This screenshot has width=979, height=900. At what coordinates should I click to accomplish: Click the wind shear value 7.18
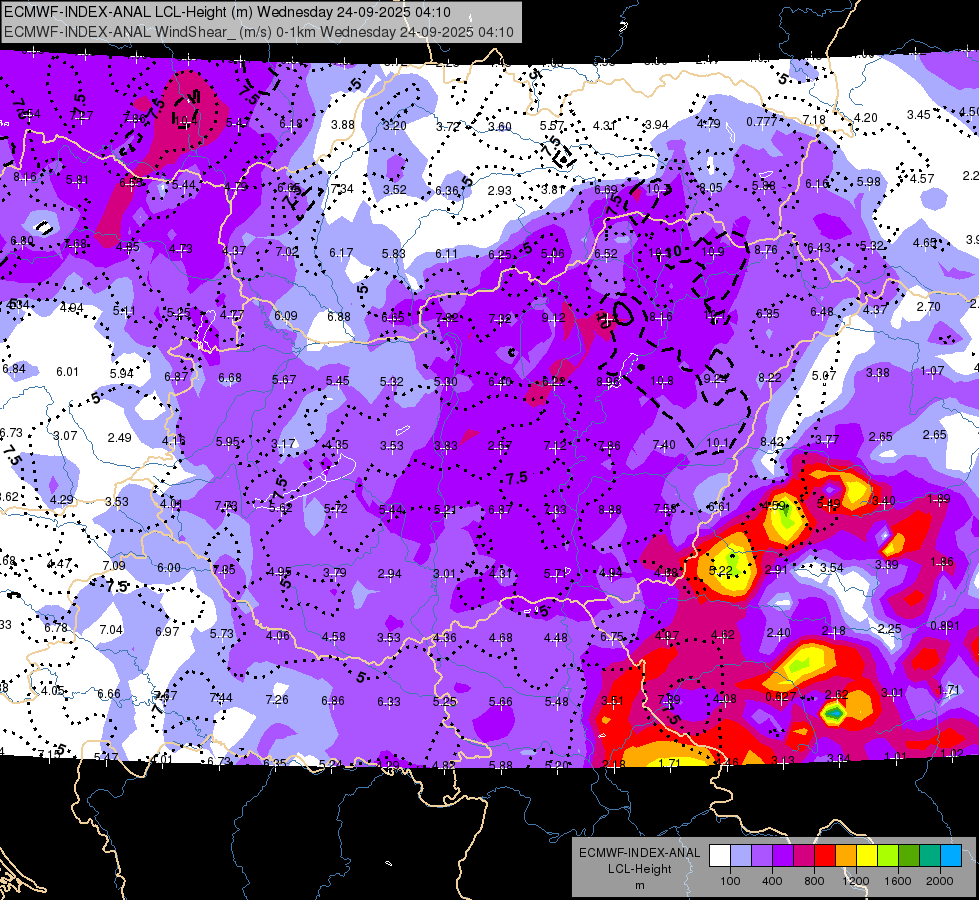click(814, 119)
